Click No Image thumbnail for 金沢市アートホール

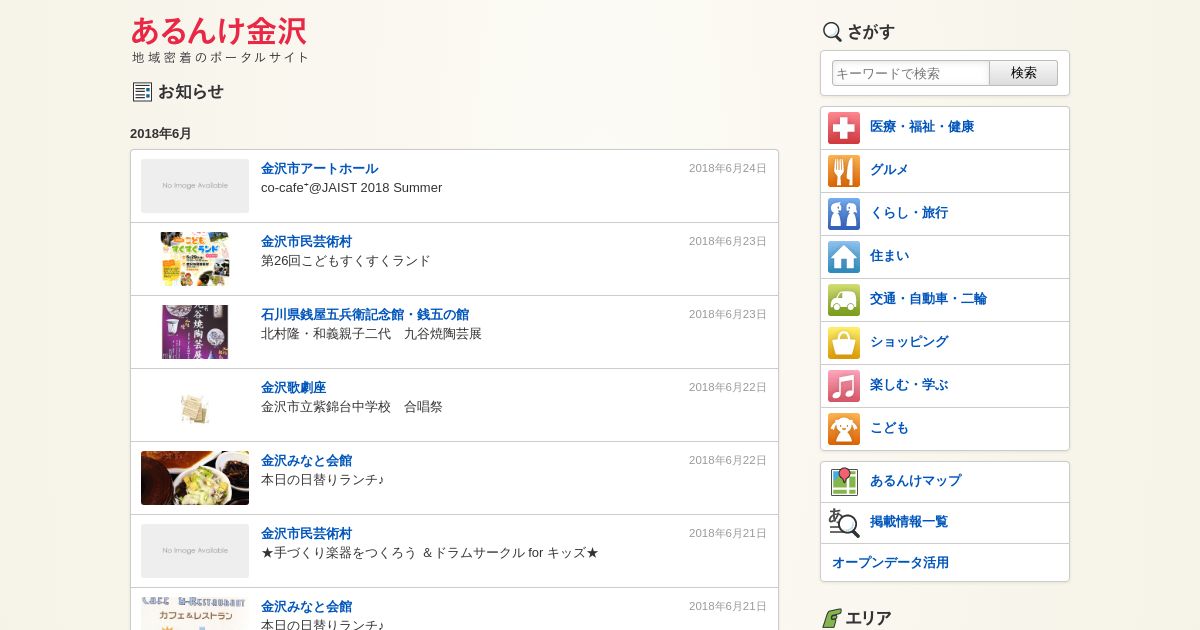click(x=195, y=186)
